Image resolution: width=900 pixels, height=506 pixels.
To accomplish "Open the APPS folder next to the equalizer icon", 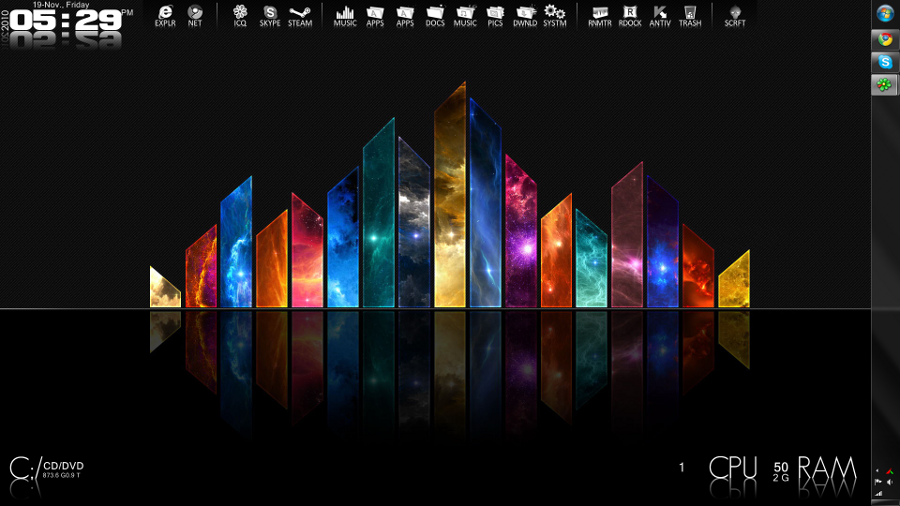I will click(x=375, y=15).
